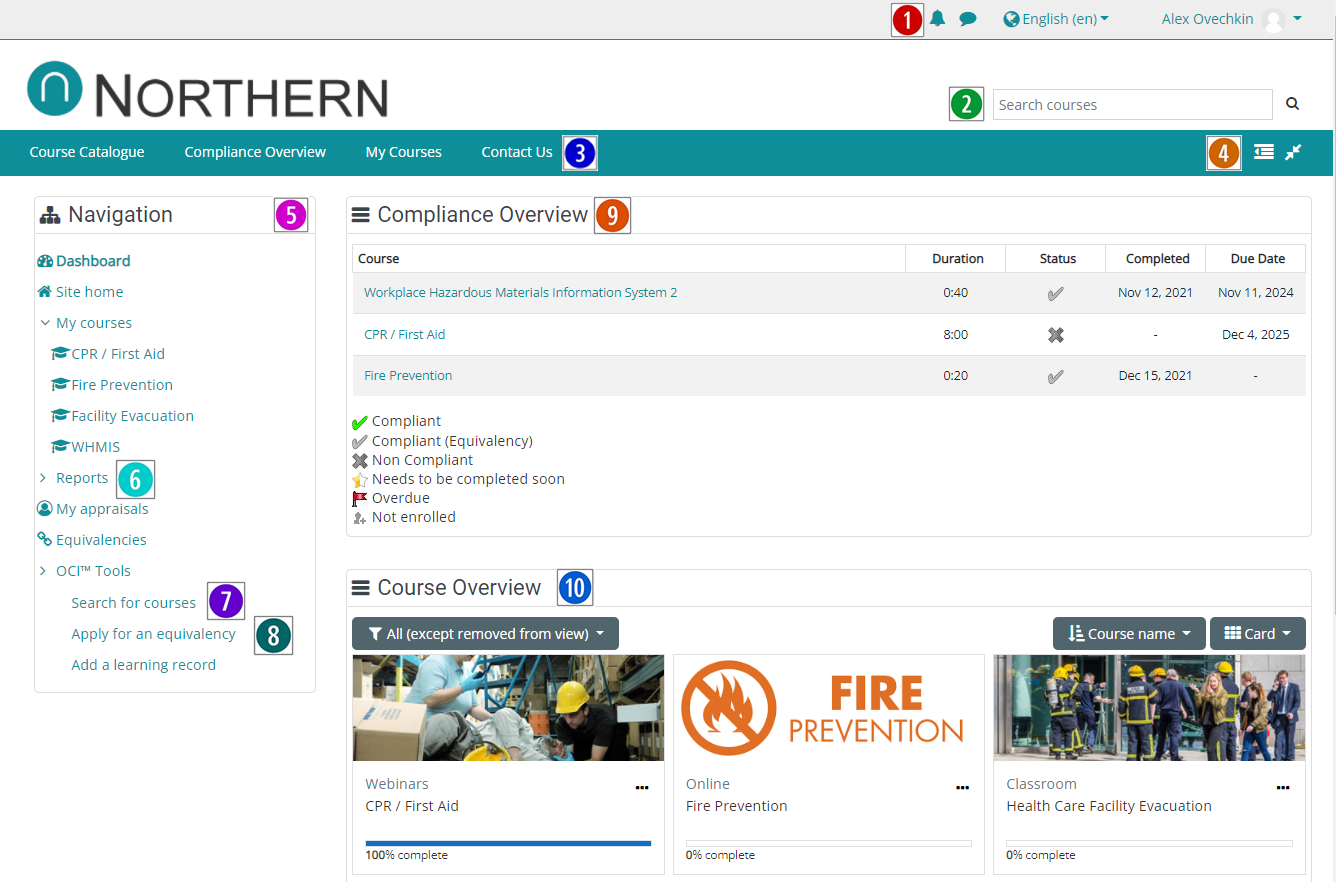Open the Workplace Hazardous Materials Information System 2 link
1336x882 pixels.
[x=520, y=293]
